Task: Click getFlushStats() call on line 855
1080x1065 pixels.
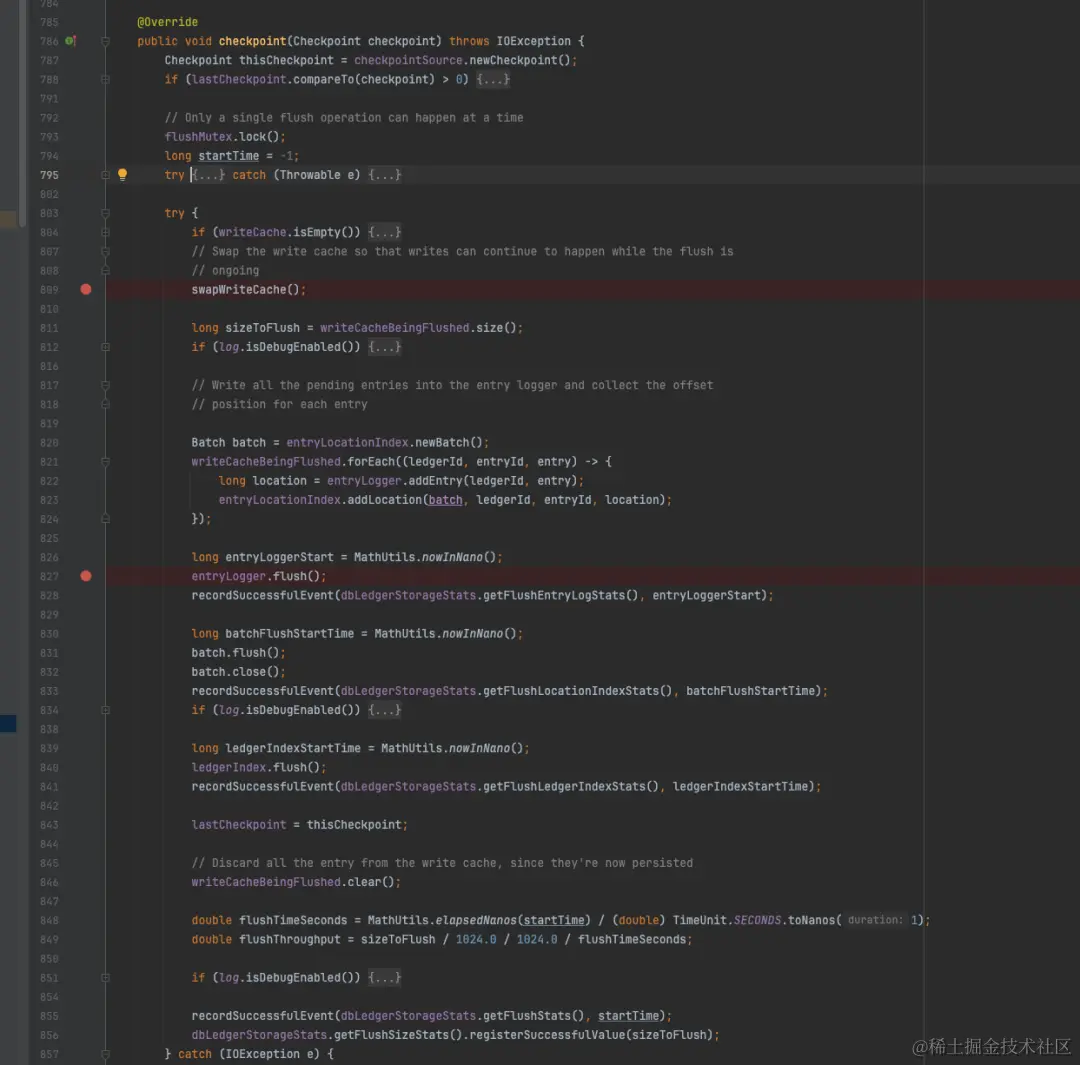Action: [x=533, y=1016]
